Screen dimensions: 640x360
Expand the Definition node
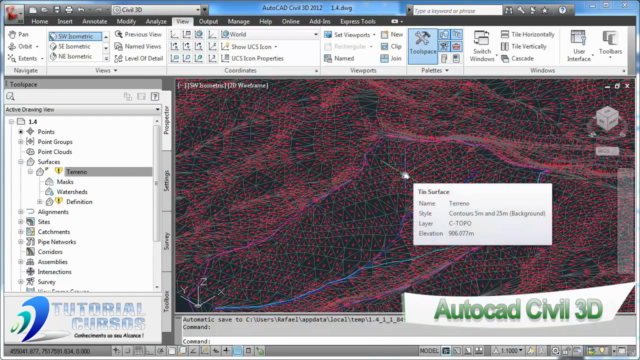tap(40, 202)
